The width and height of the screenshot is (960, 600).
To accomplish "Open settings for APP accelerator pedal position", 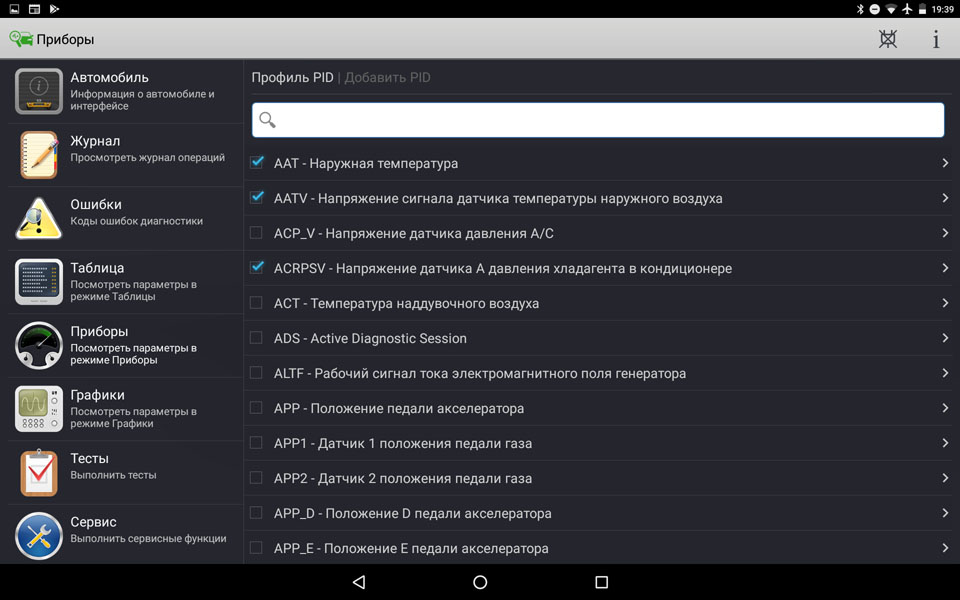I will point(944,408).
